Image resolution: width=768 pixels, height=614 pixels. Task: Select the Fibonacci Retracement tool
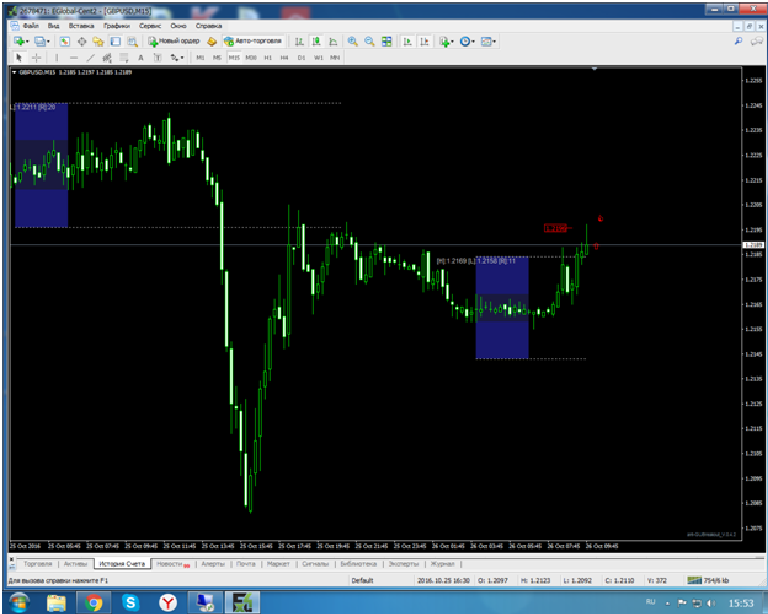tap(124, 58)
